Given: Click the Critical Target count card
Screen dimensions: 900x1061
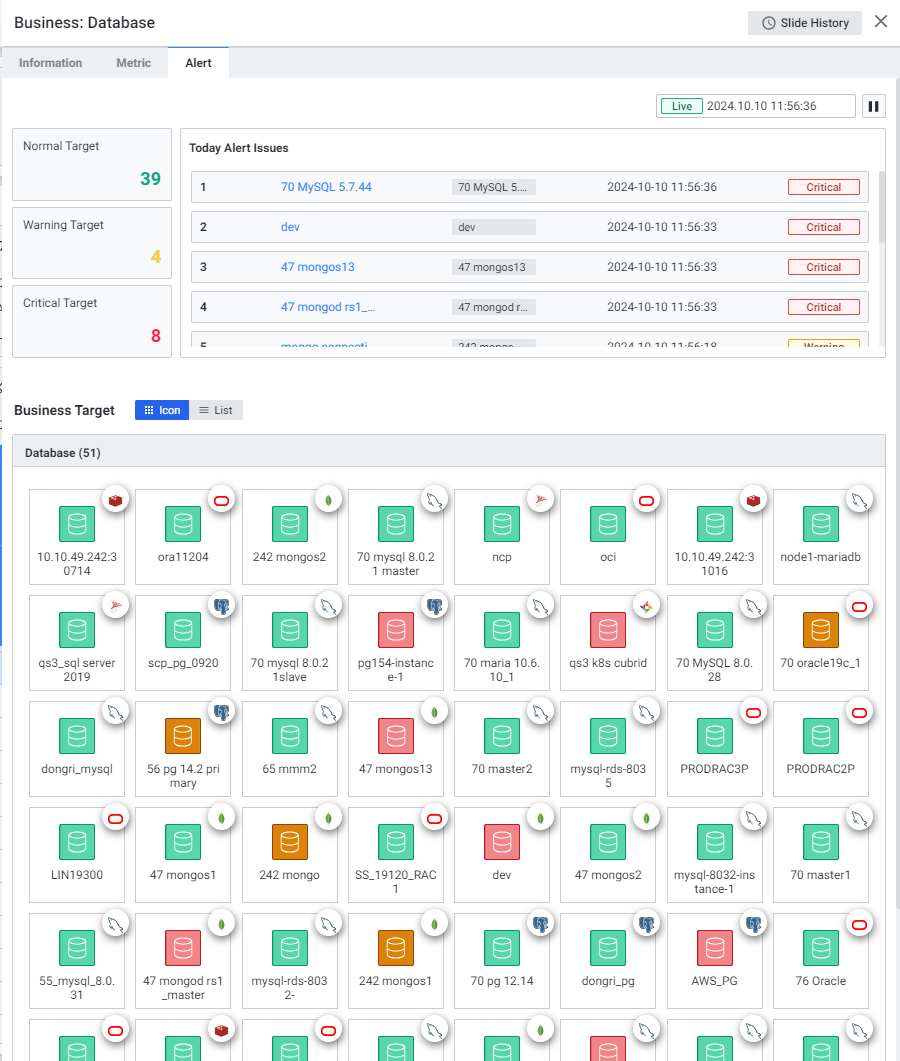Looking at the screenshot, I should pyautogui.click(x=92, y=321).
